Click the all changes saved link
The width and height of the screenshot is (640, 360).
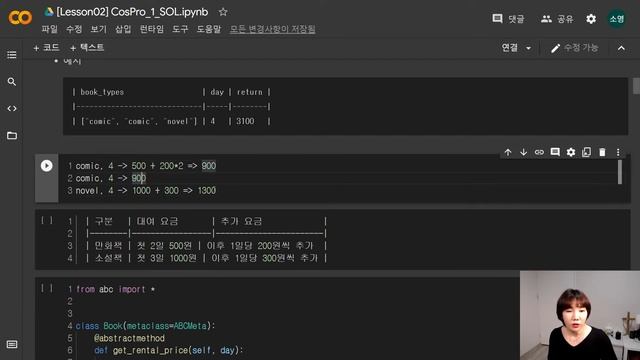click(x=272, y=29)
